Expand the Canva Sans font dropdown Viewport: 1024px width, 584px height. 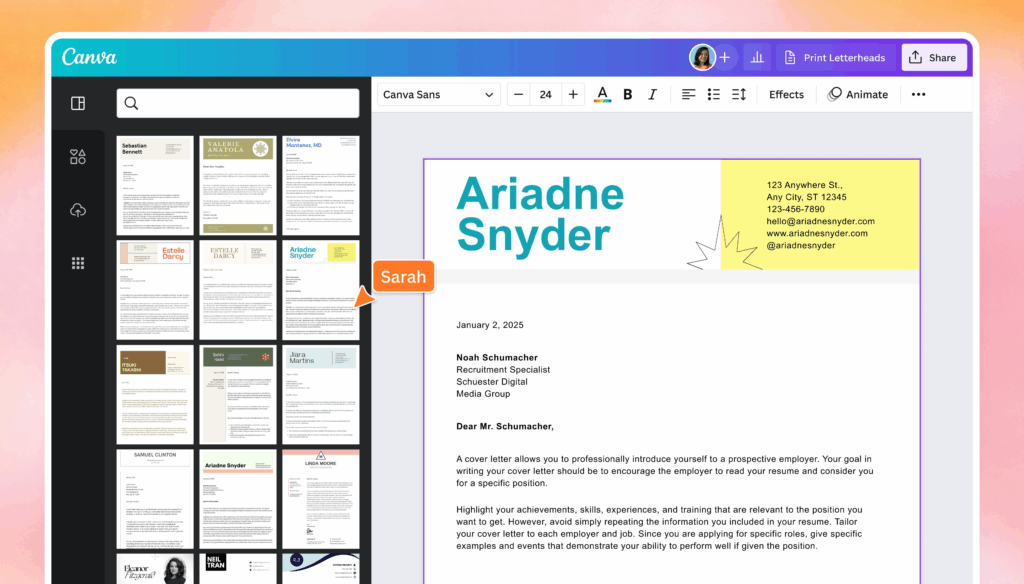tap(438, 95)
